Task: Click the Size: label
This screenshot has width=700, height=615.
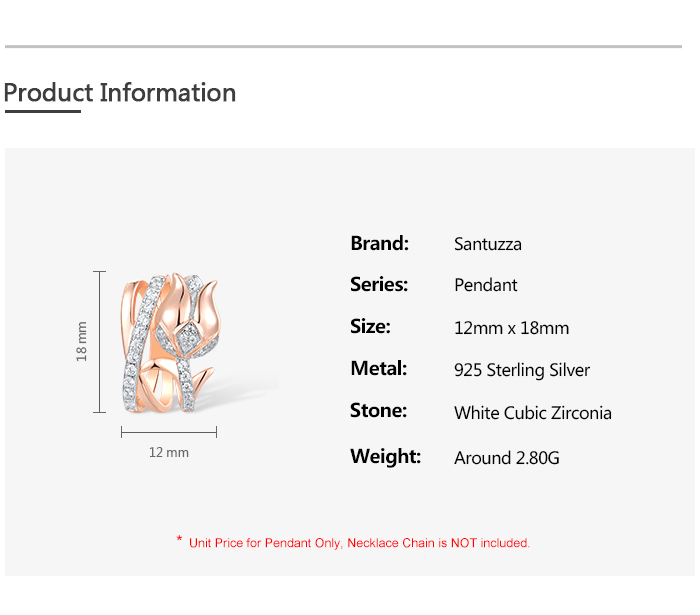Action: click(x=370, y=327)
